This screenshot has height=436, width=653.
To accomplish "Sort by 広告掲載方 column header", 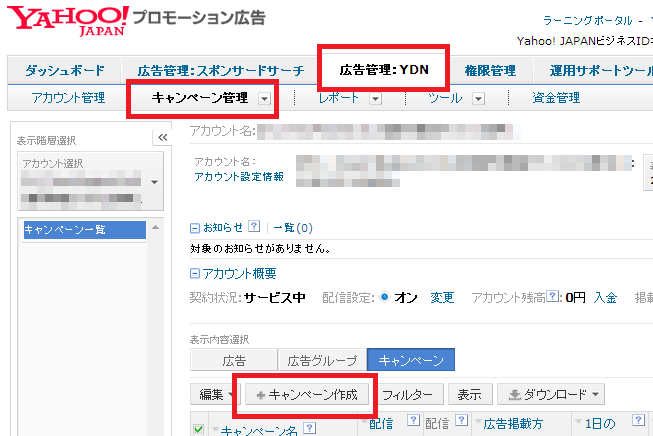I will click(513, 424).
